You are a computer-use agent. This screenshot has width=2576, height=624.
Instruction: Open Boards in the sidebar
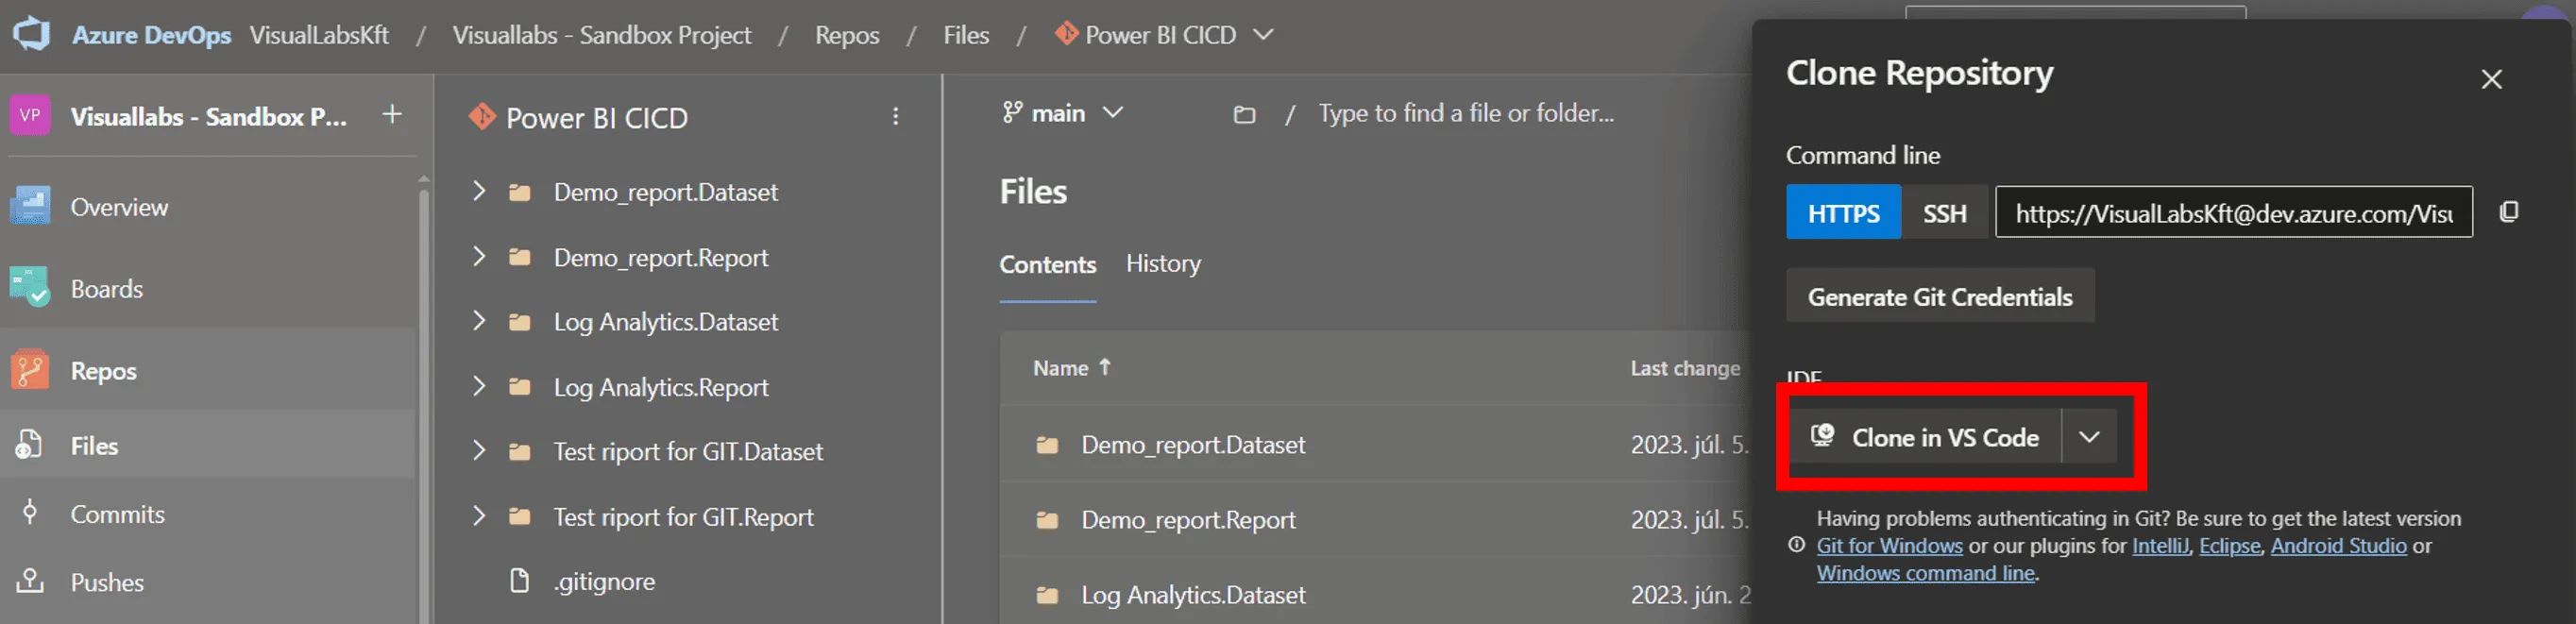tap(107, 289)
